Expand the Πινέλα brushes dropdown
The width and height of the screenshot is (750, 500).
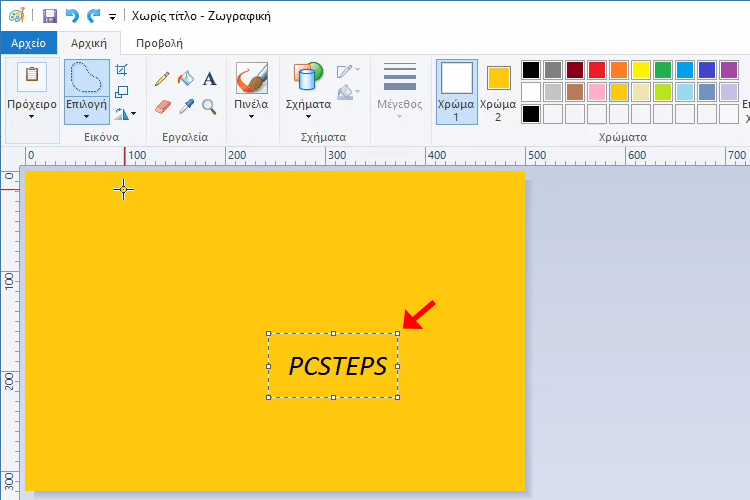coord(251,116)
